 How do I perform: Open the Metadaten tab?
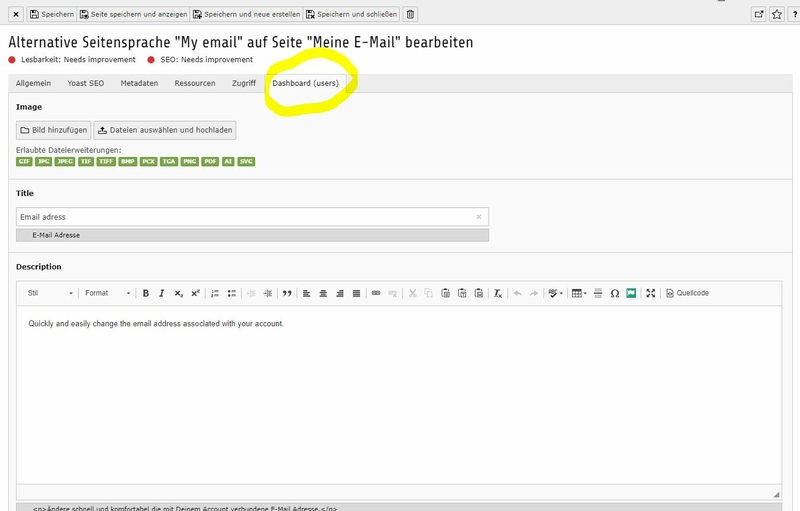(x=139, y=83)
